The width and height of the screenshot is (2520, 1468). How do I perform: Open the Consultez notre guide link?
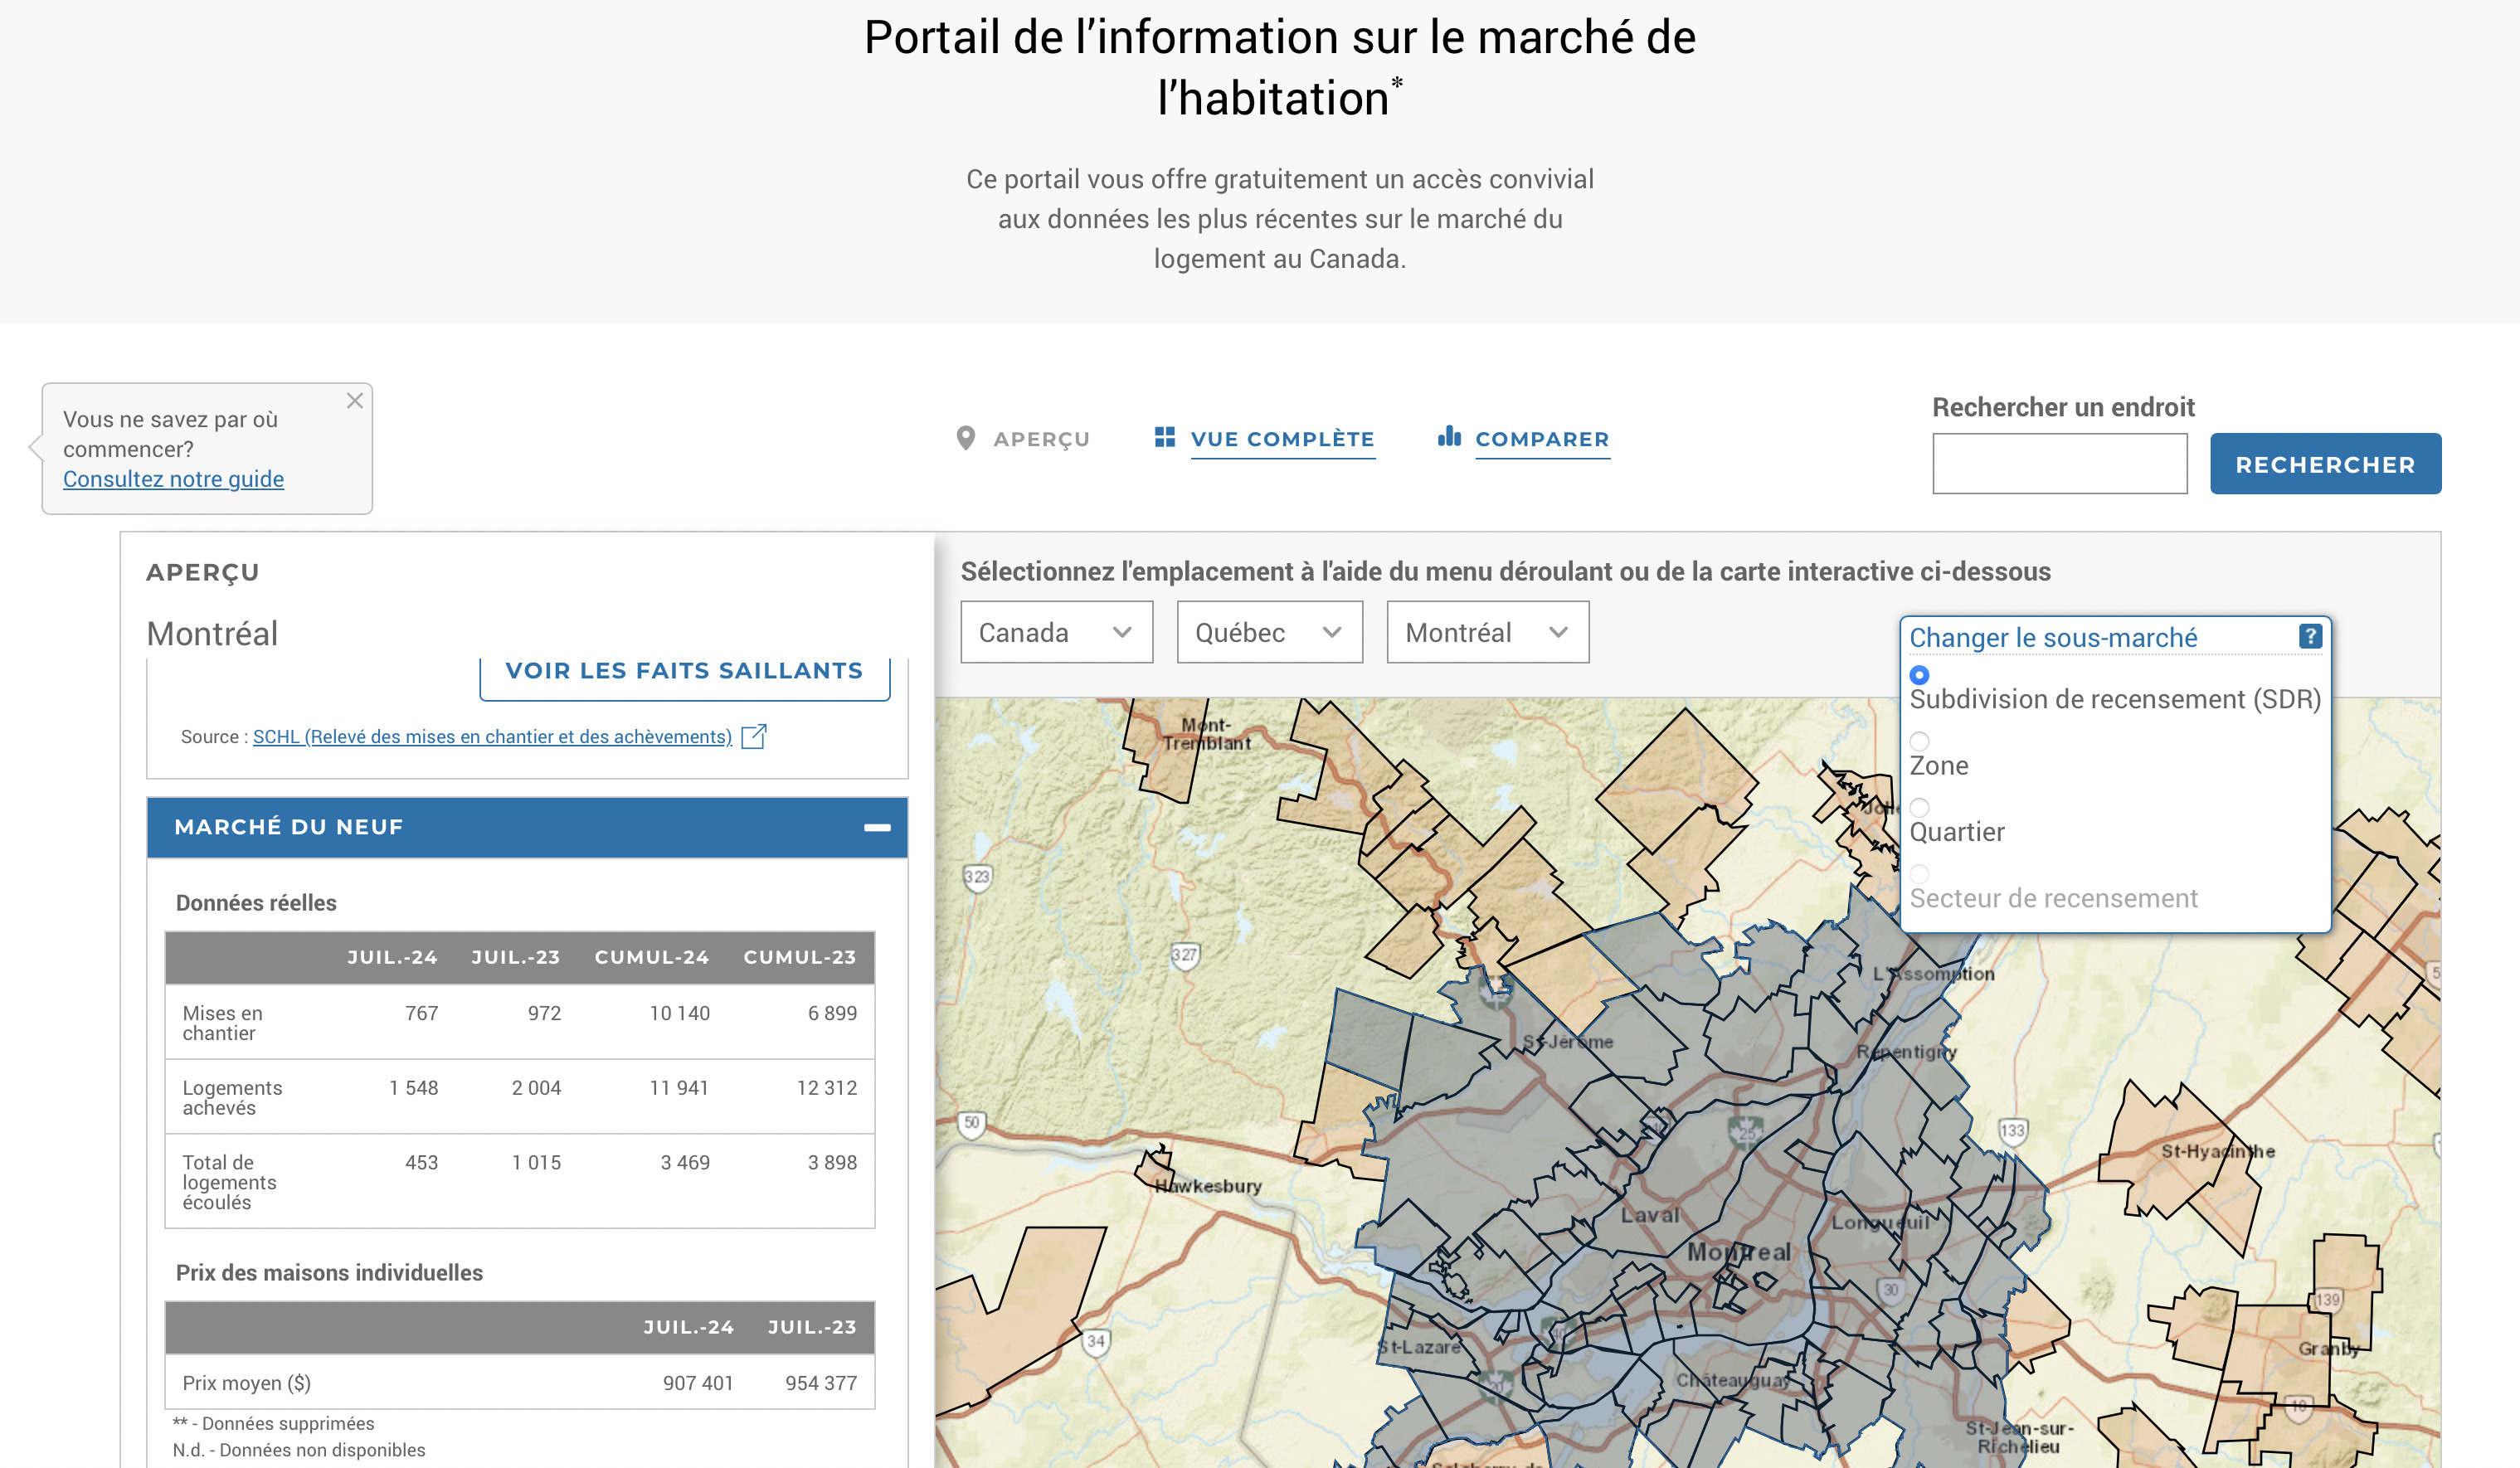pos(173,479)
